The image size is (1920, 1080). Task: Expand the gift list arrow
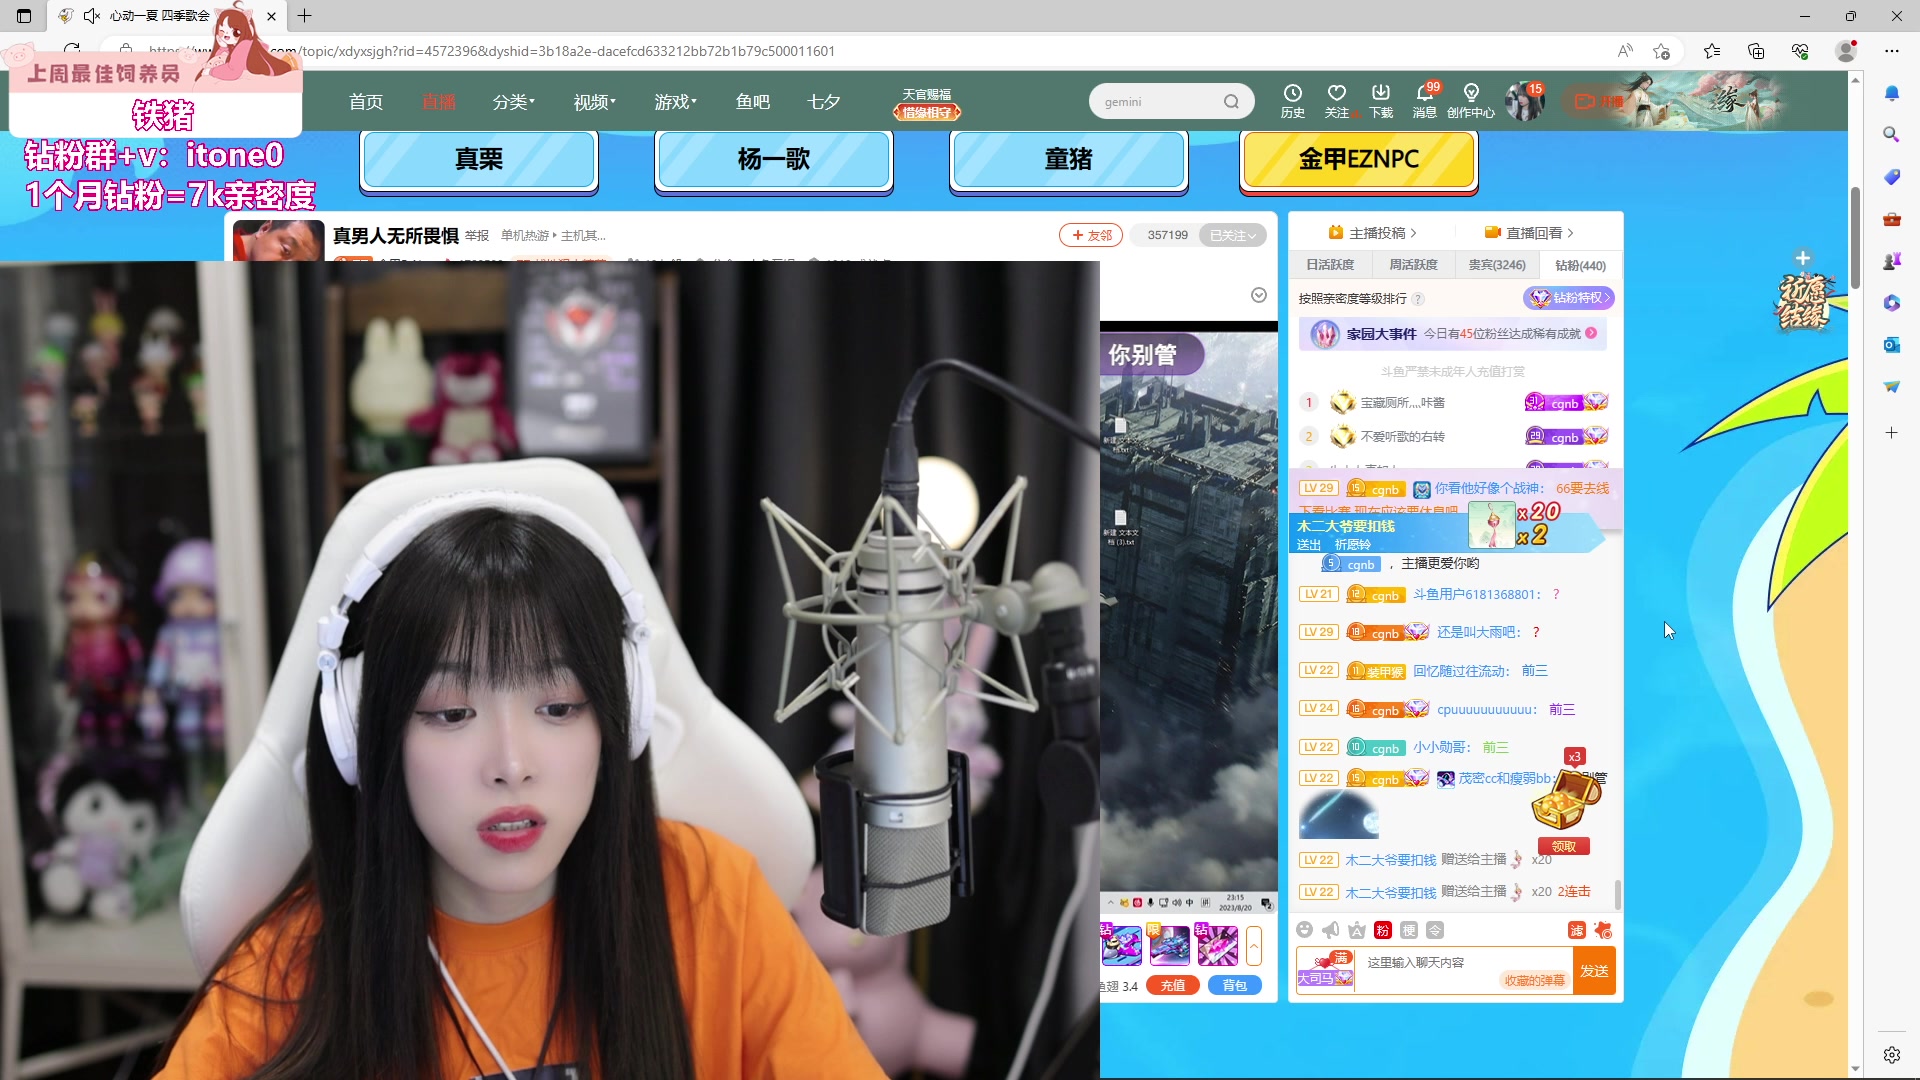coord(1254,945)
